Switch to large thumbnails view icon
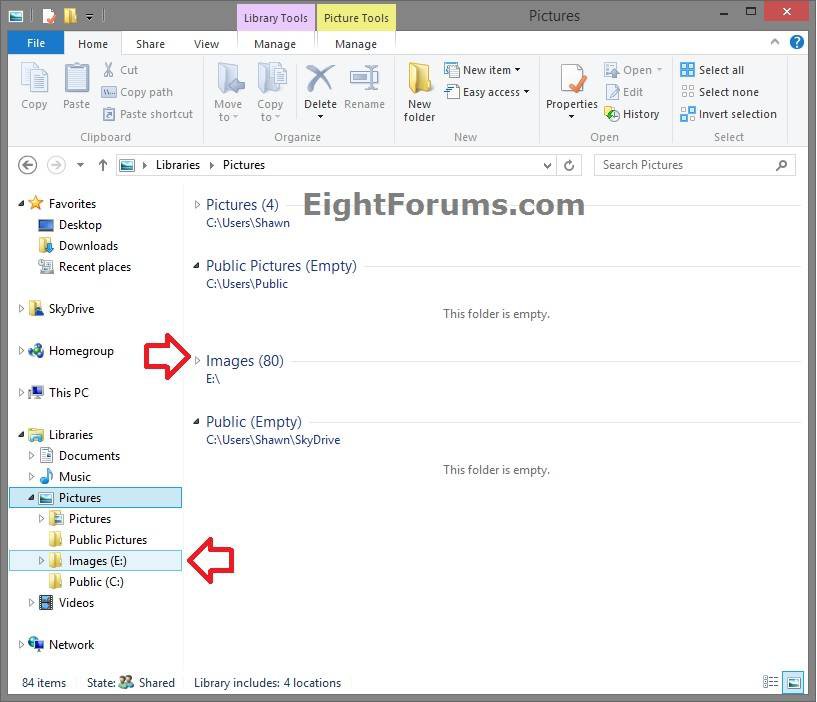The width and height of the screenshot is (817, 702). click(793, 683)
